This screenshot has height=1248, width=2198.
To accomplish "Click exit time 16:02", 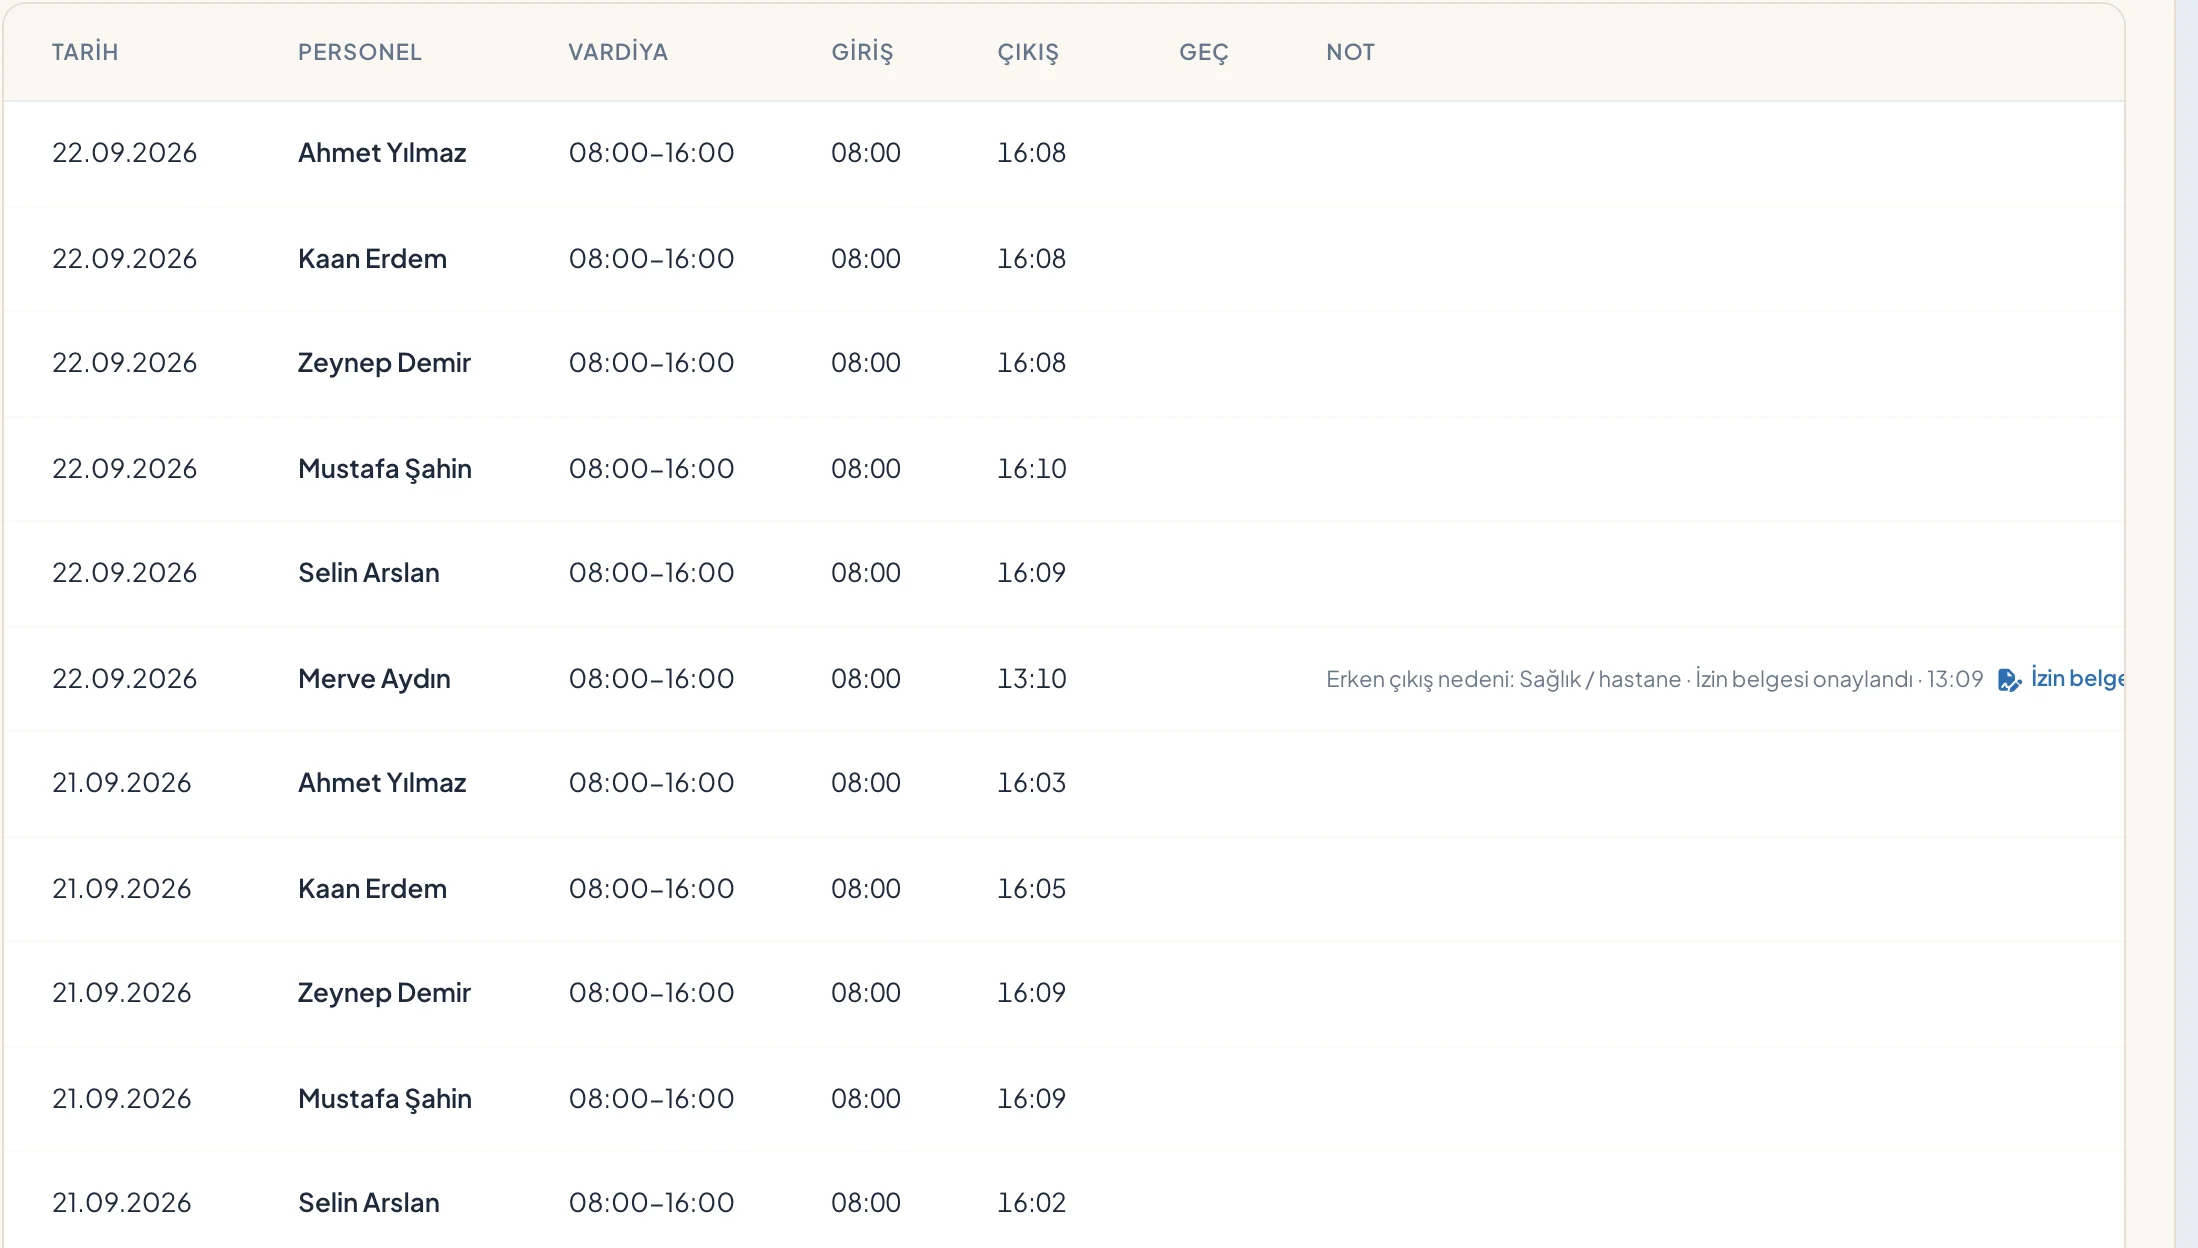I will (x=1032, y=1203).
